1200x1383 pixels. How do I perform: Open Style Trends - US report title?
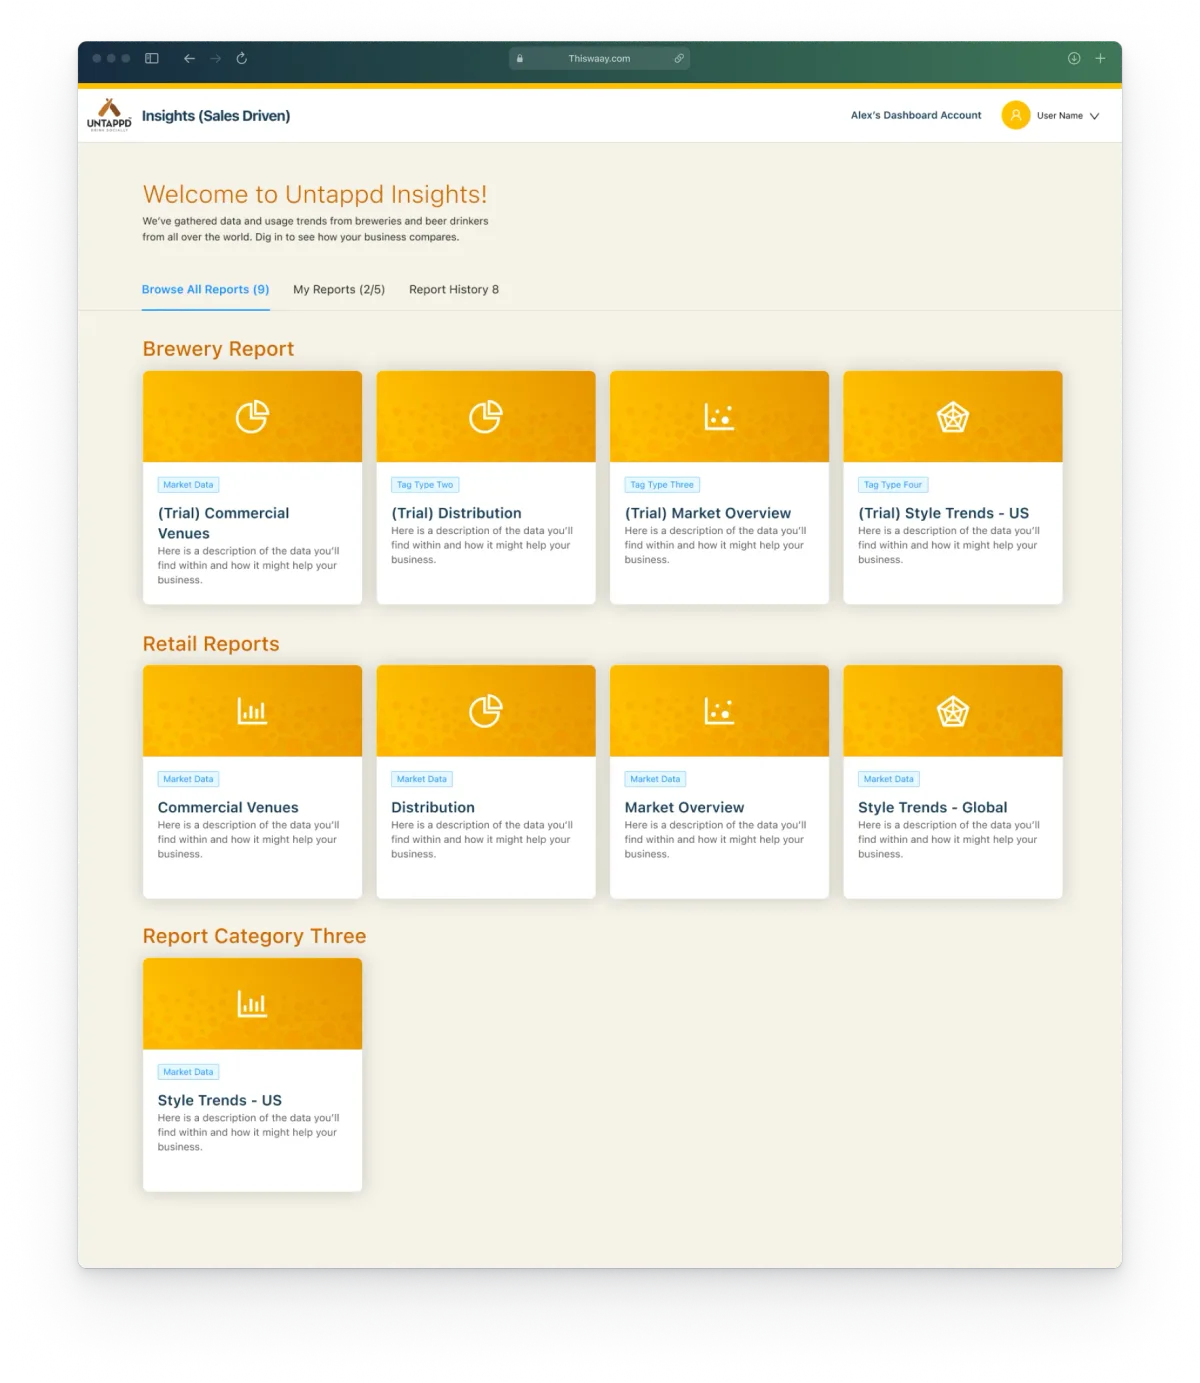[220, 1100]
